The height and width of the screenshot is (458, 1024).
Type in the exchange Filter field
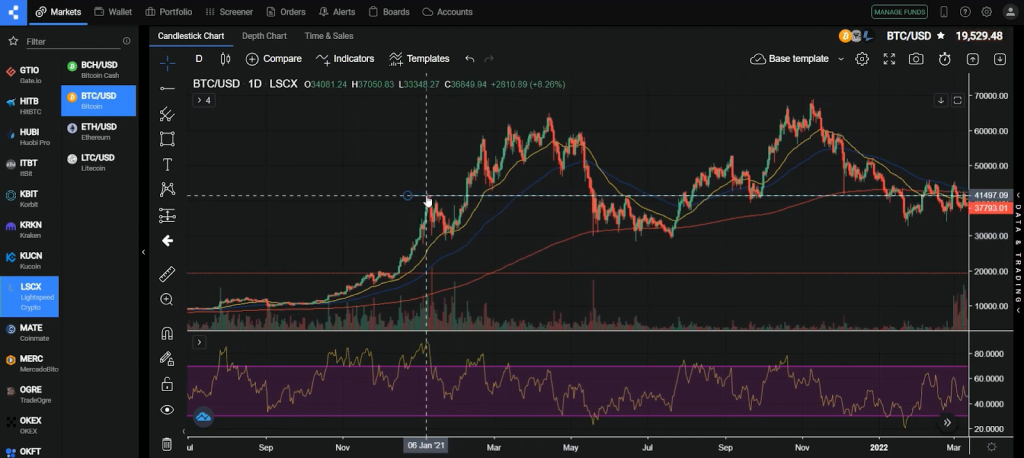tap(70, 41)
